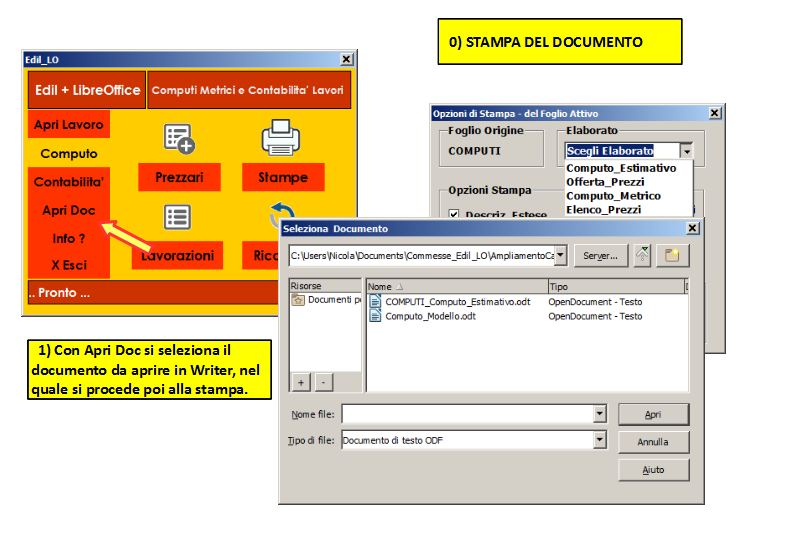Add a place with plus button
The height and width of the screenshot is (559, 793).
click(x=301, y=382)
